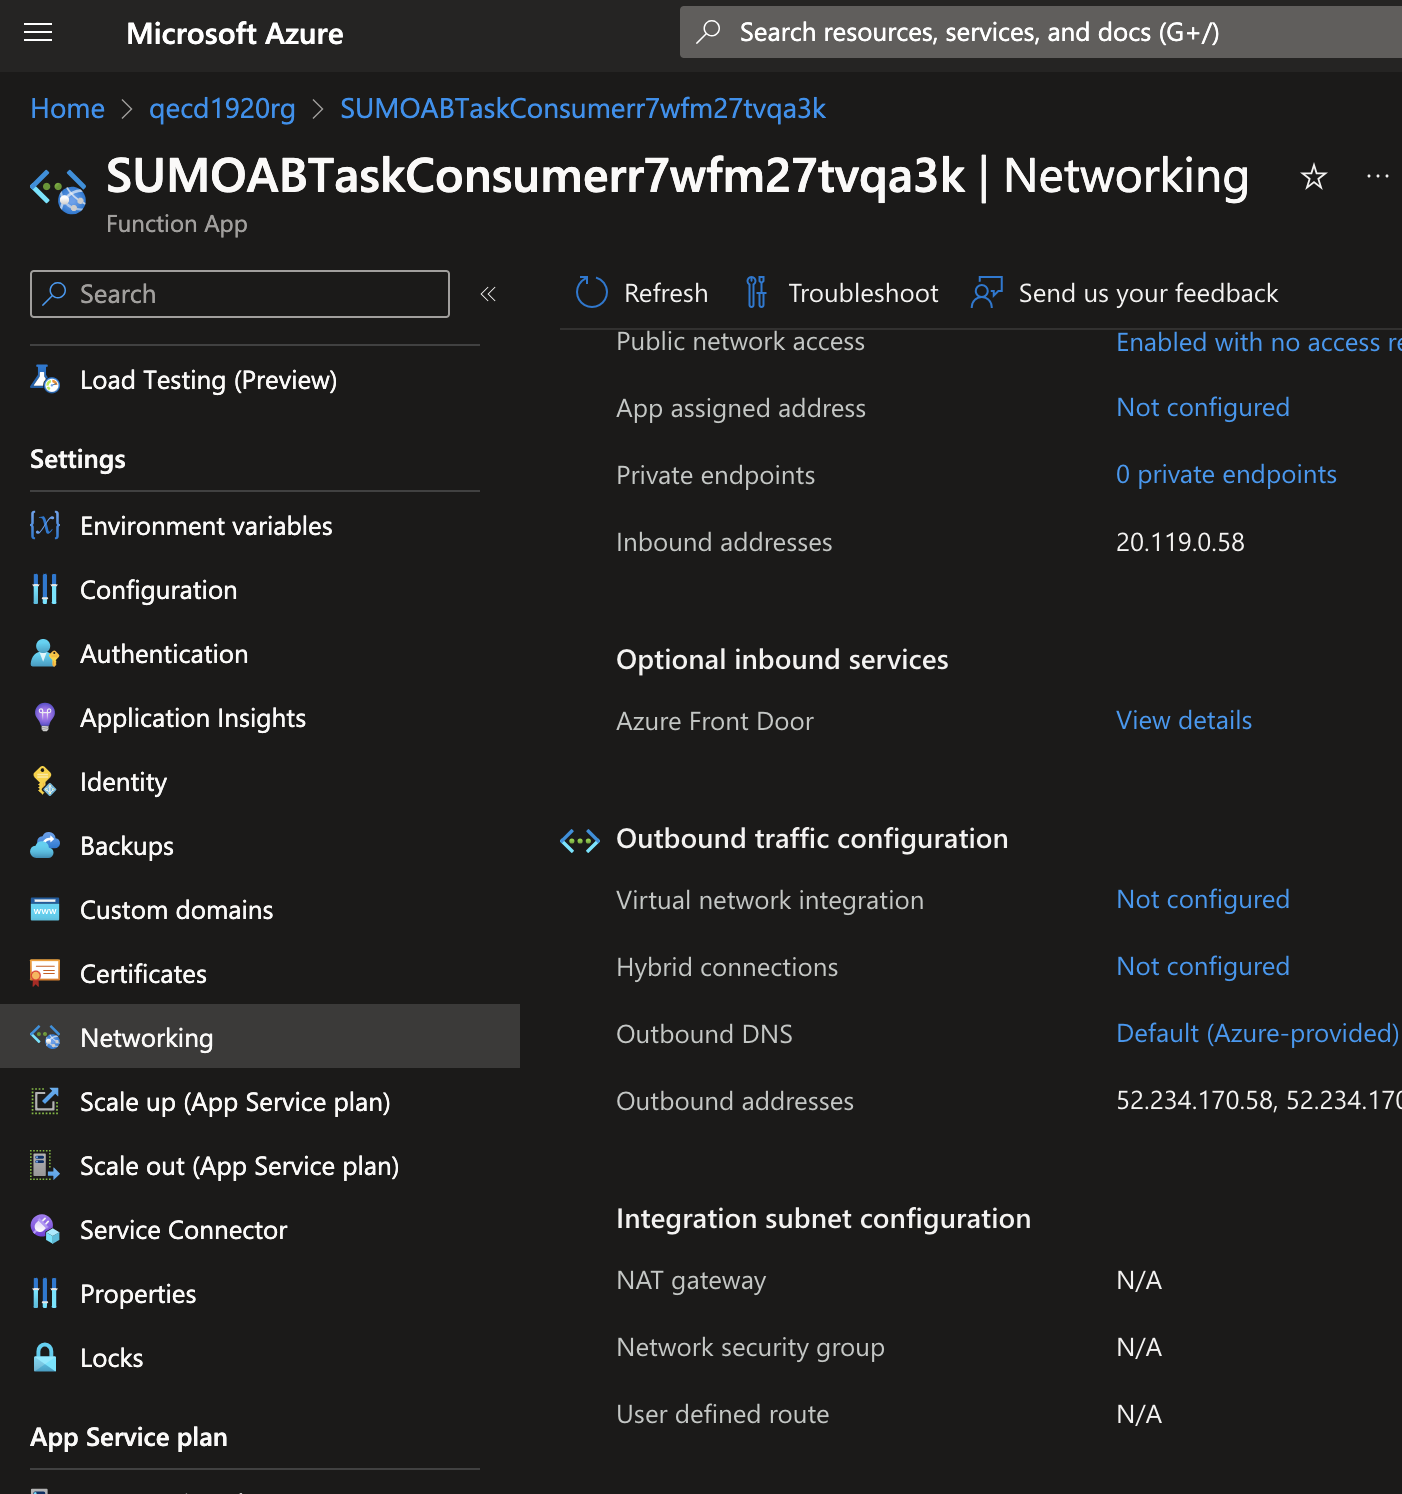Click the Refresh icon
Image resolution: width=1402 pixels, height=1494 pixels.
coord(590,292)
